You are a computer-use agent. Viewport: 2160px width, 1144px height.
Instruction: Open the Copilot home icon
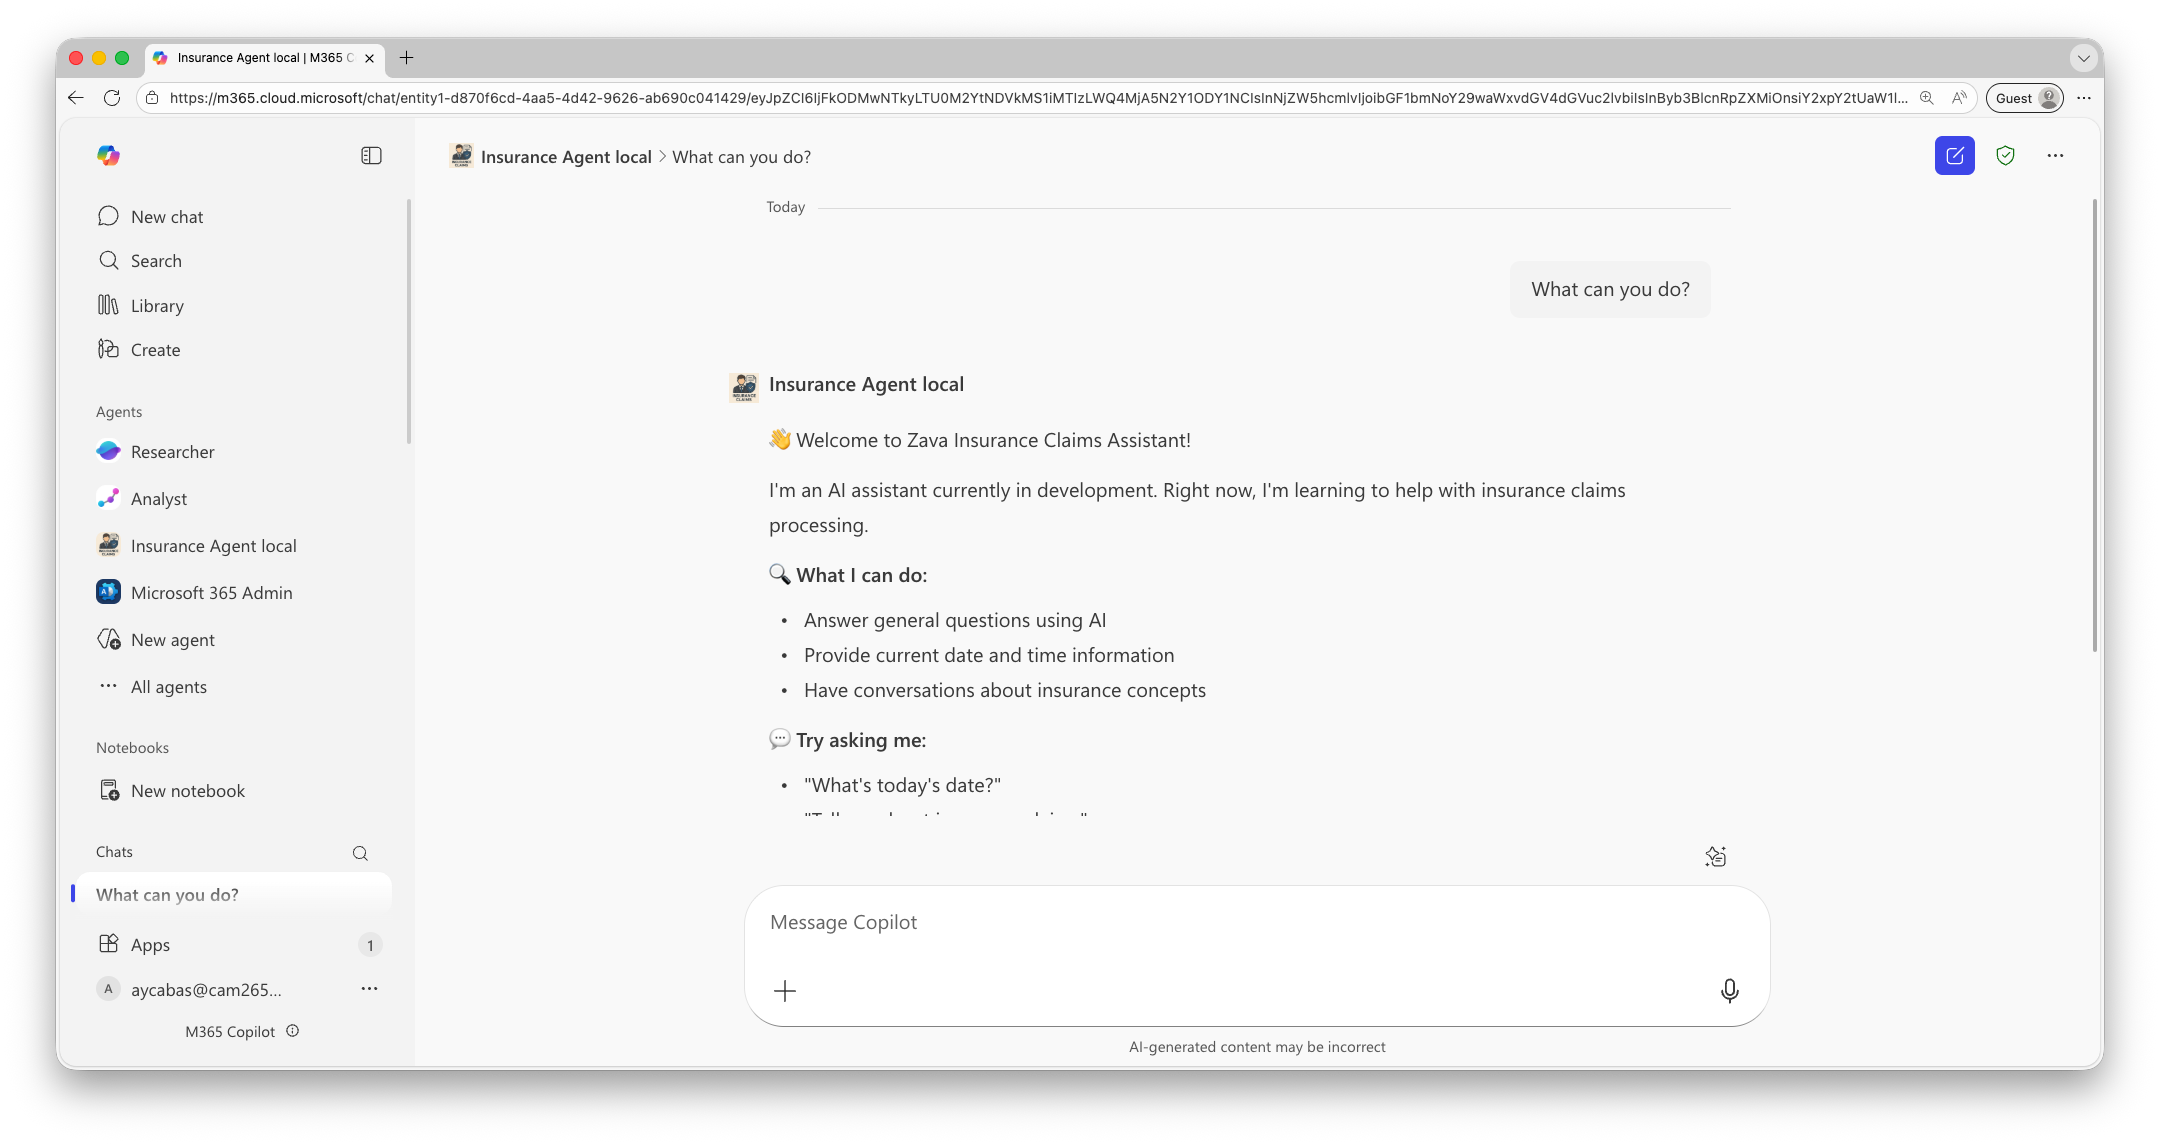point(108,156)
